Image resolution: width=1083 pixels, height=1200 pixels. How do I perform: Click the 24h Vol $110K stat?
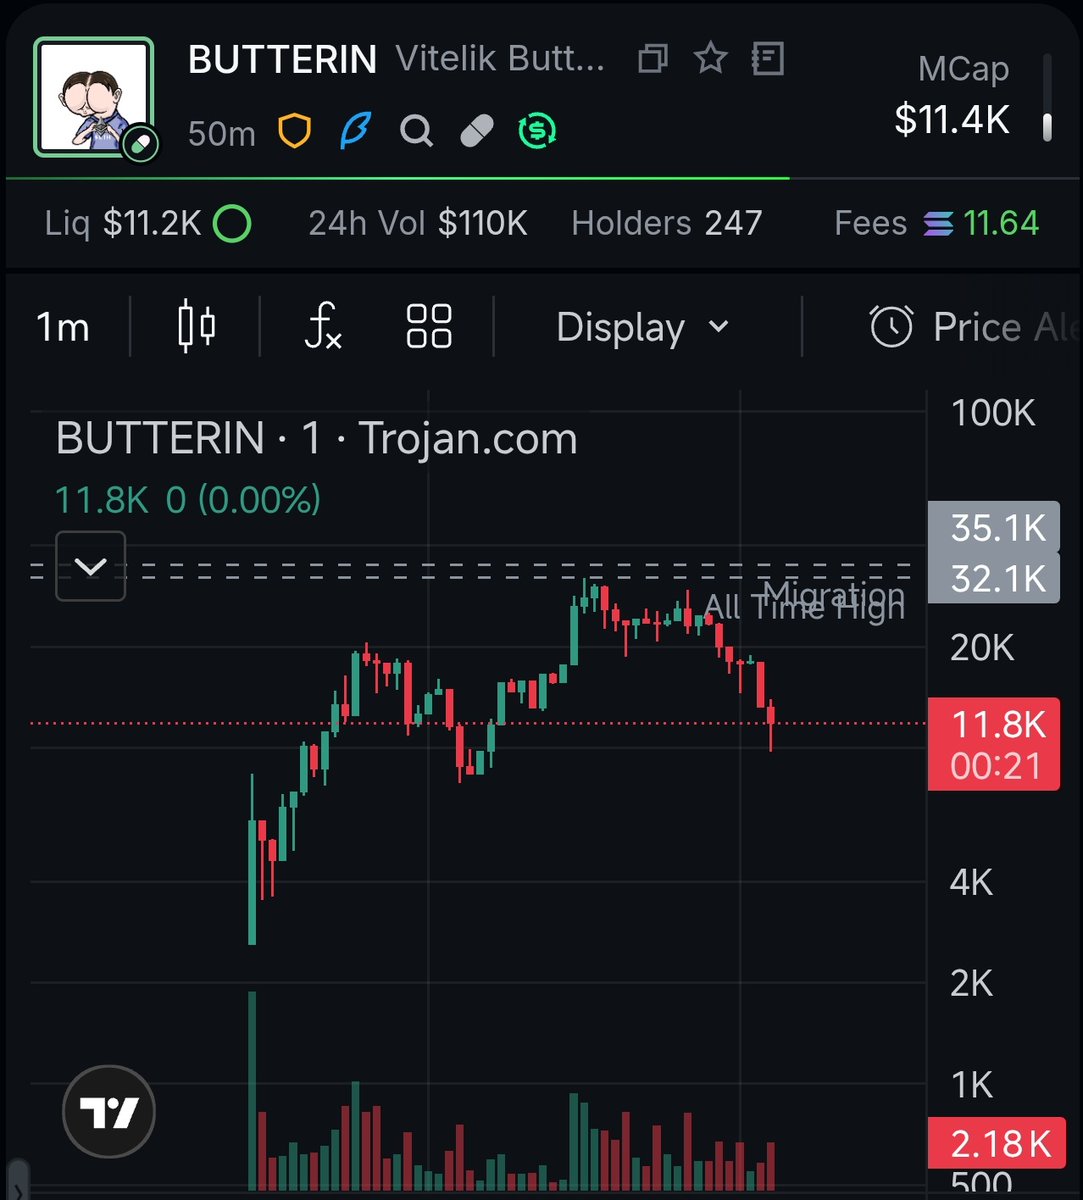coord(418,223)
